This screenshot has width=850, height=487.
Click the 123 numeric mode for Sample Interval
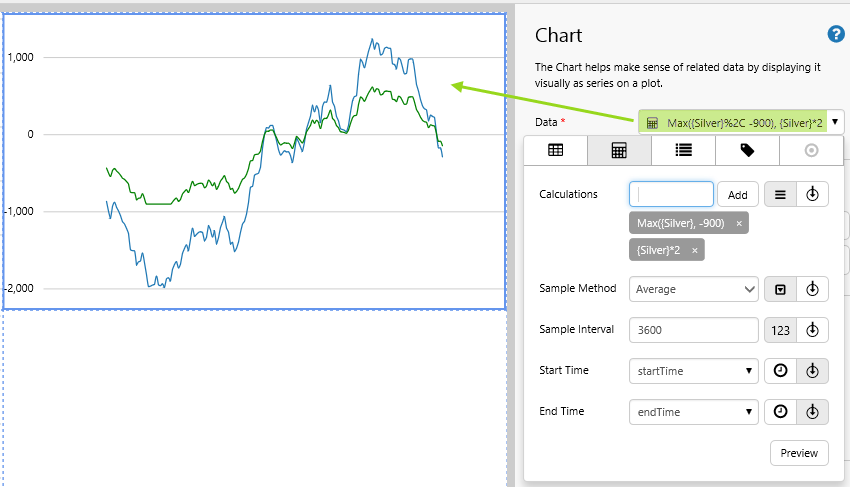click(x=780, y=330)
